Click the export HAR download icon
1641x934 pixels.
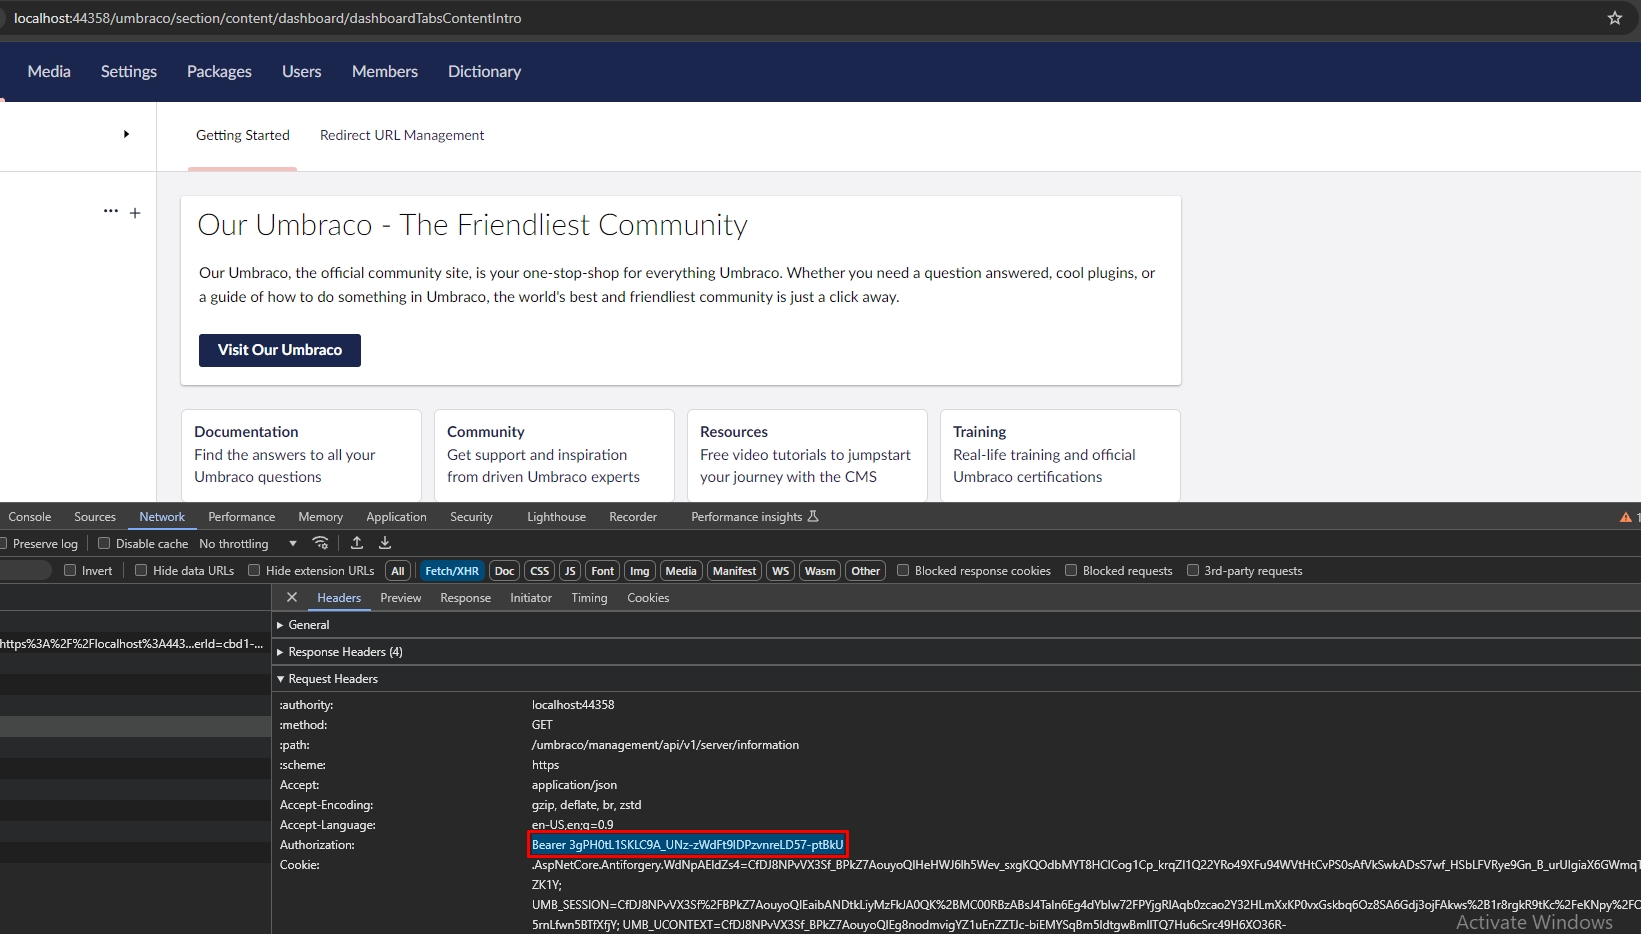tap(385, 543)
